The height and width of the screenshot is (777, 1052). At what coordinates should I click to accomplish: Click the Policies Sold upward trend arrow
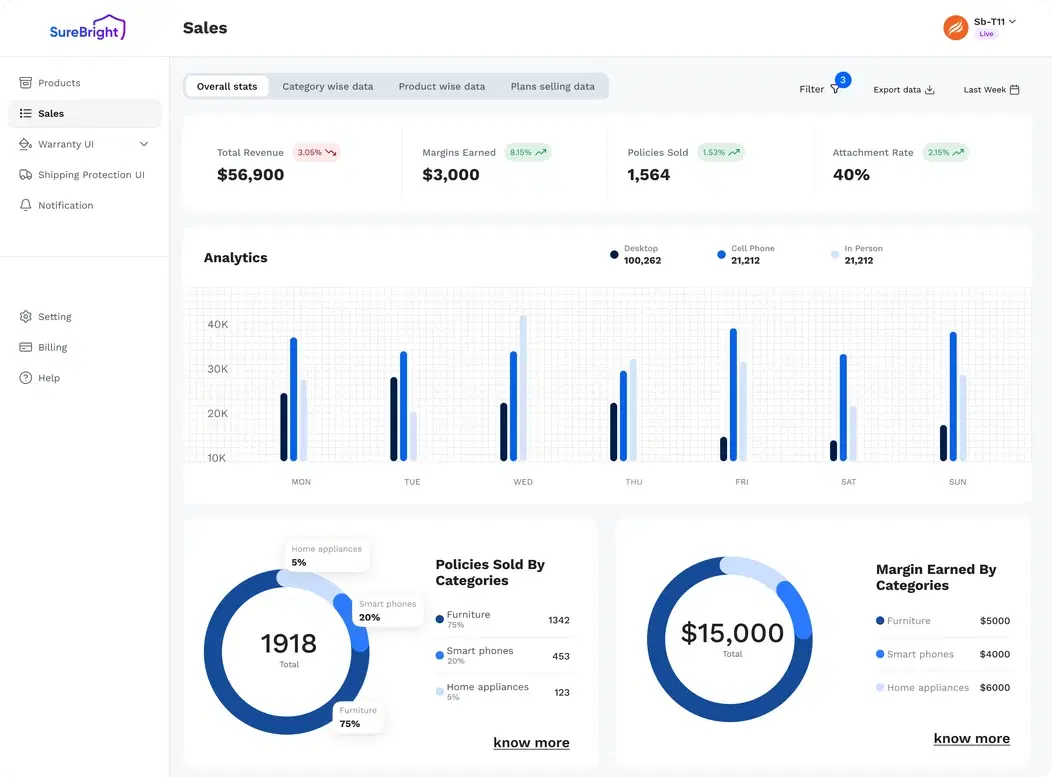[734, 152]
